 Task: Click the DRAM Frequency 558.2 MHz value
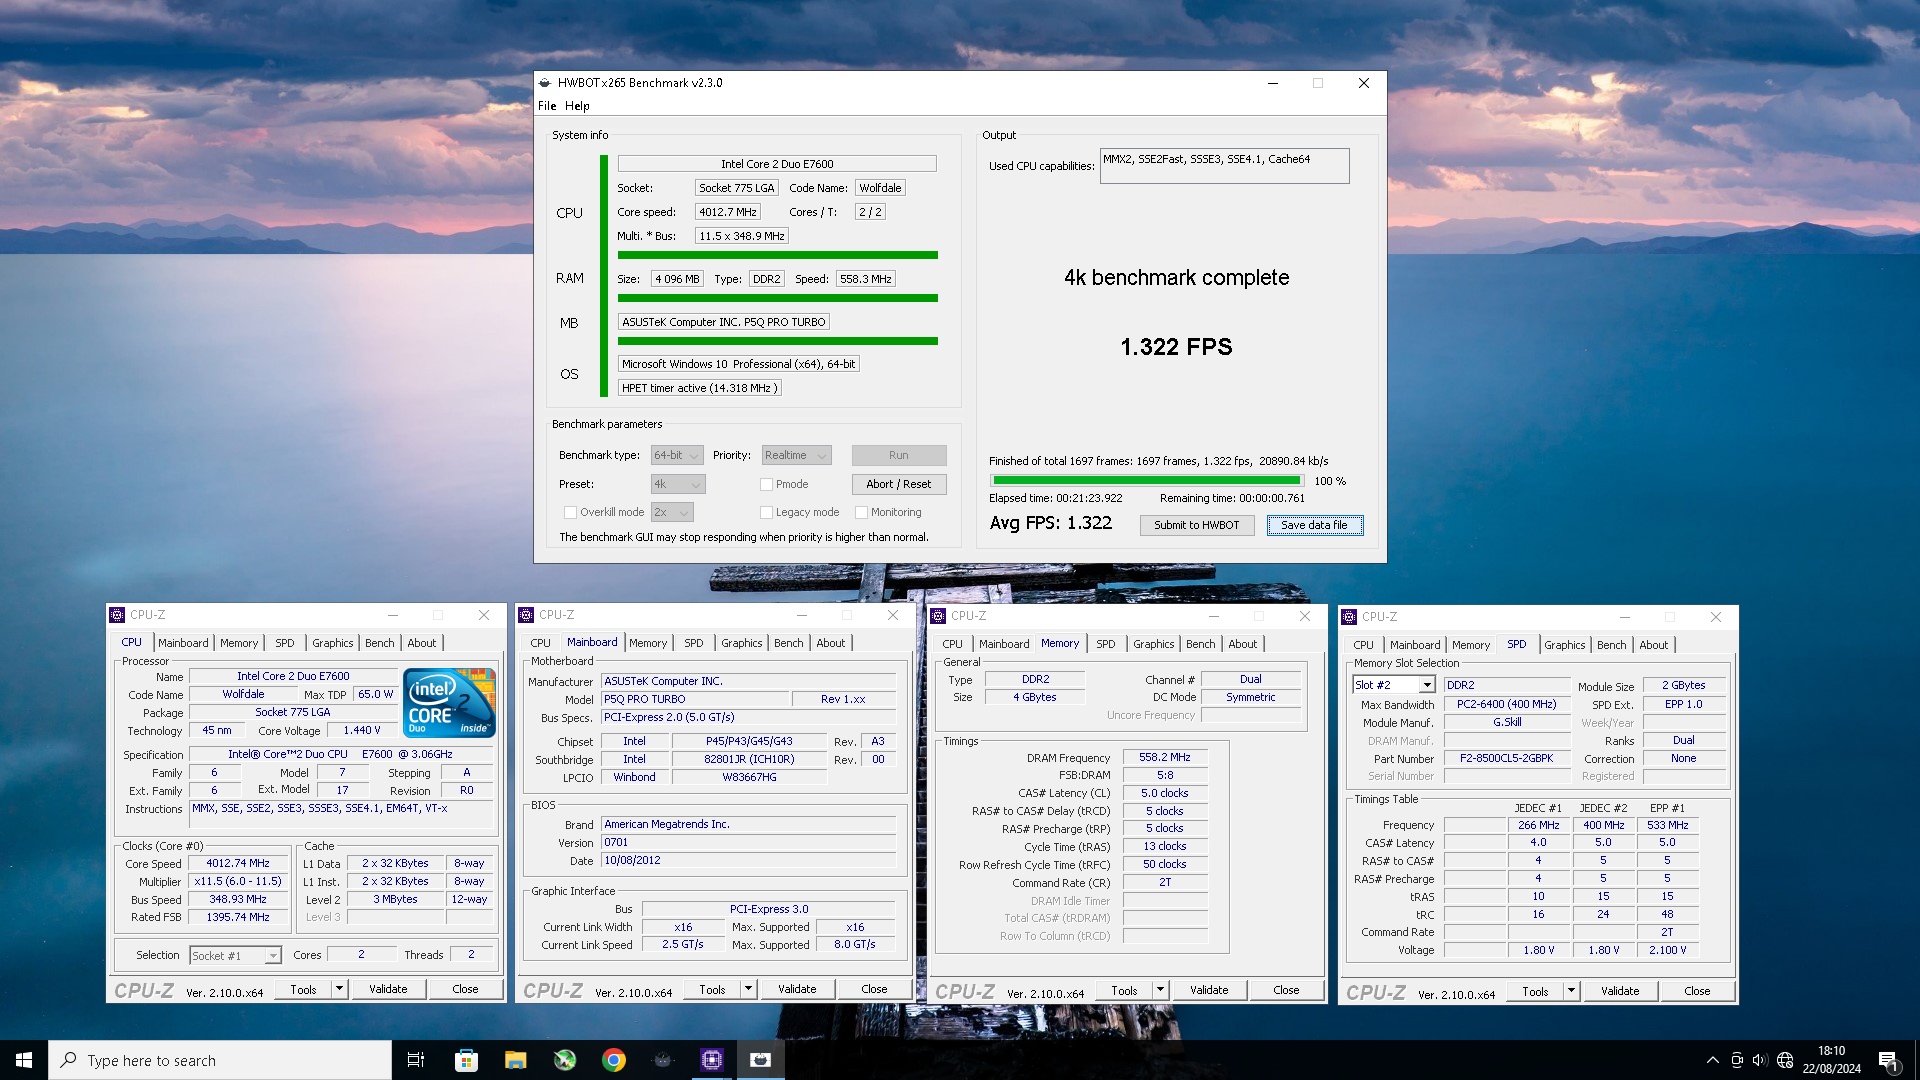(1165, 758)
